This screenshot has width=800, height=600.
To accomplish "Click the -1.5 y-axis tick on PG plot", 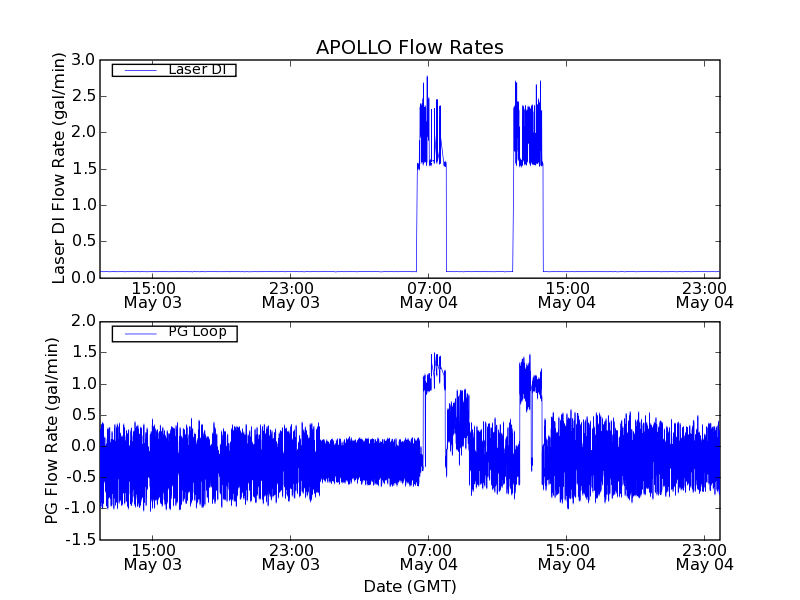I will coord(80,540).
